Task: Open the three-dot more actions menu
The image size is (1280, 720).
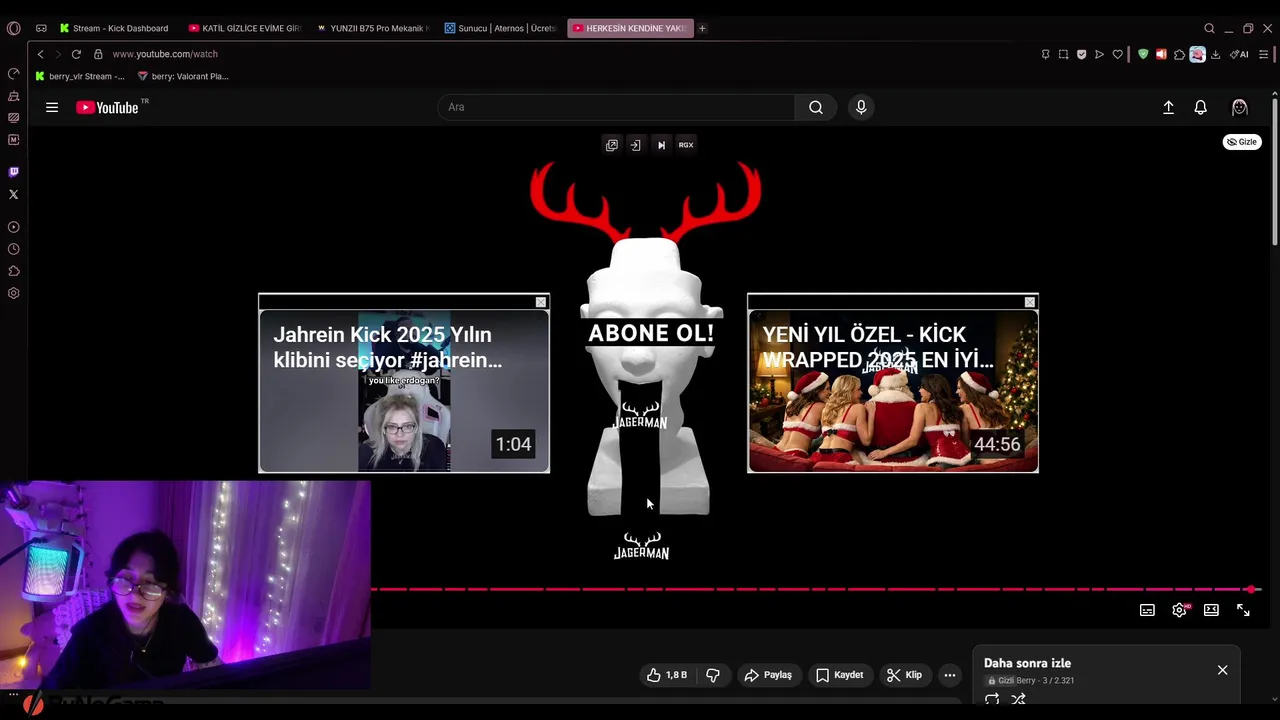Action: tap(950, 675)
